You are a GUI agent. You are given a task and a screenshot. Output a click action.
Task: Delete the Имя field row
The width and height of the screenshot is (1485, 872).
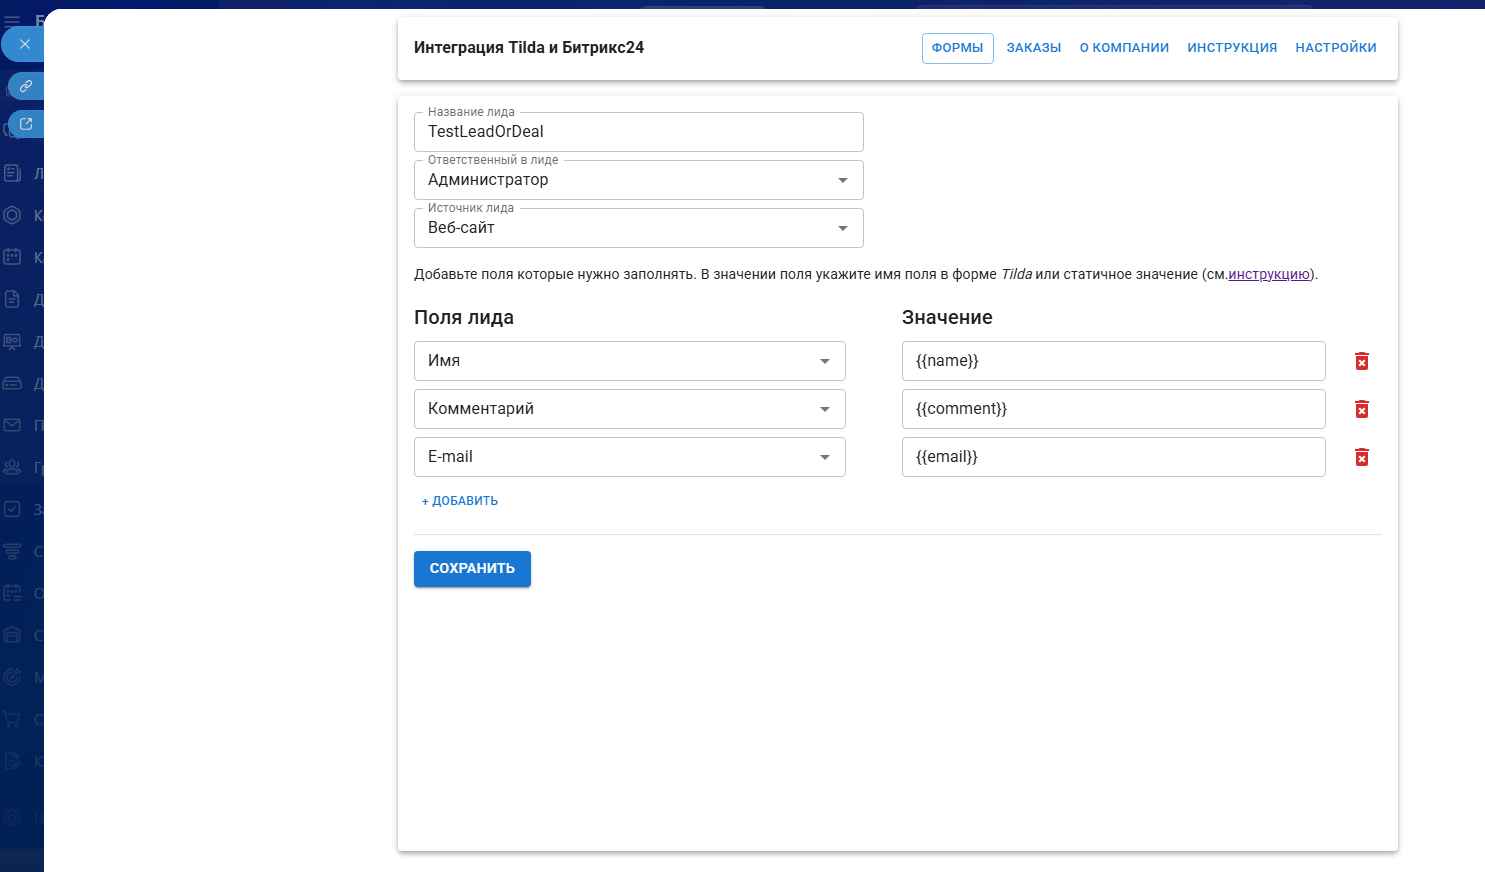click(1361, 361)
